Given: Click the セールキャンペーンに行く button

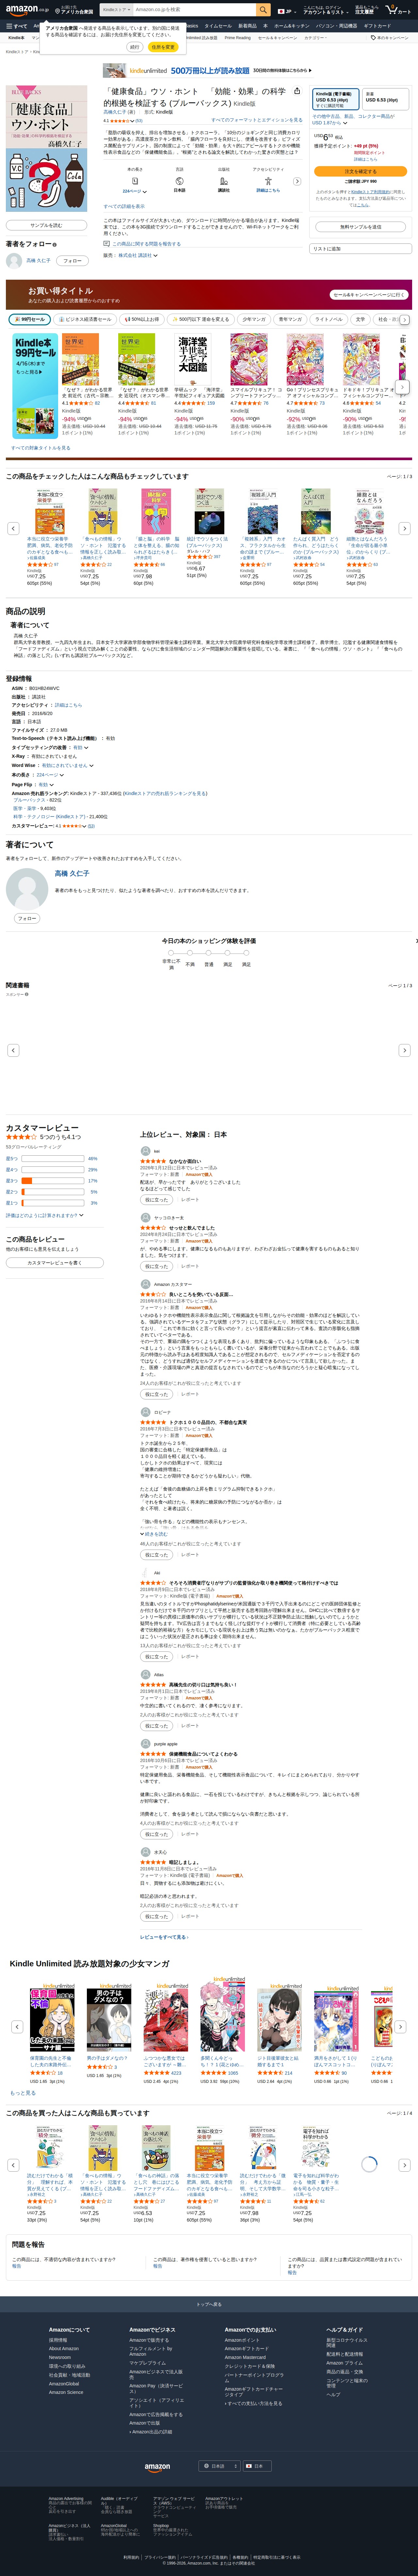Looking at the screenshot, I should 369,295.
